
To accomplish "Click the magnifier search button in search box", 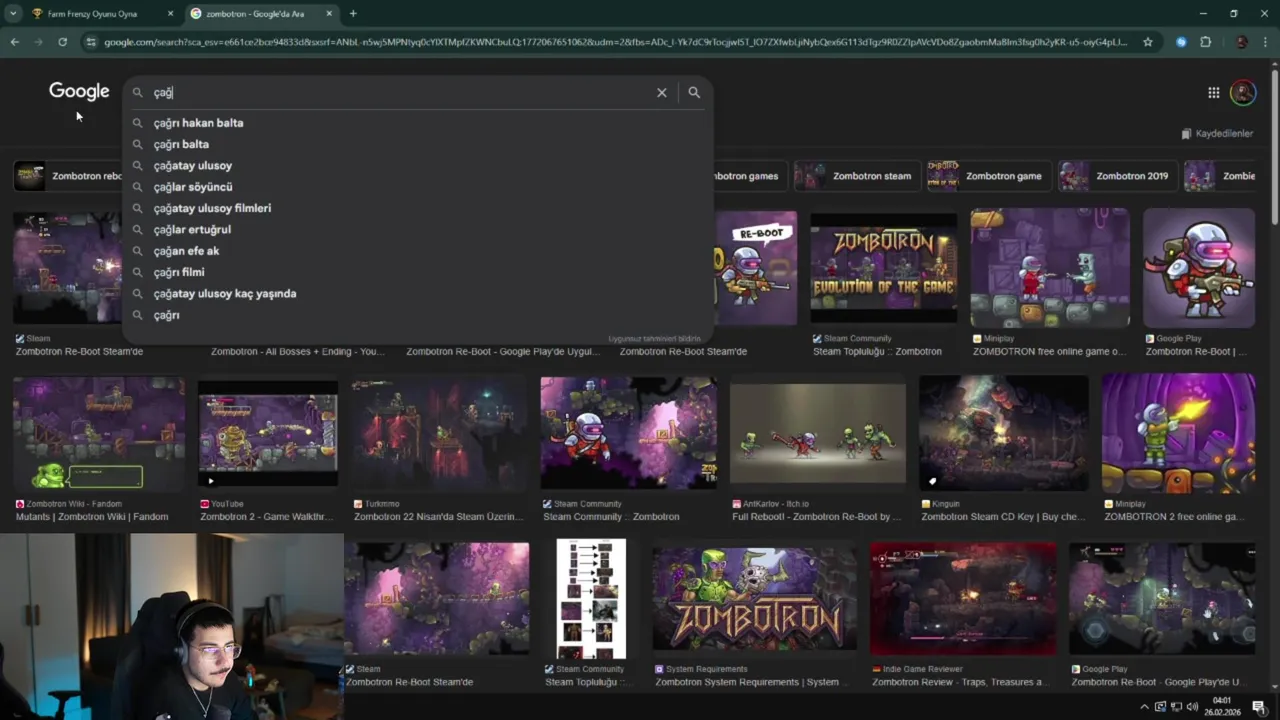I will [694, 92].
